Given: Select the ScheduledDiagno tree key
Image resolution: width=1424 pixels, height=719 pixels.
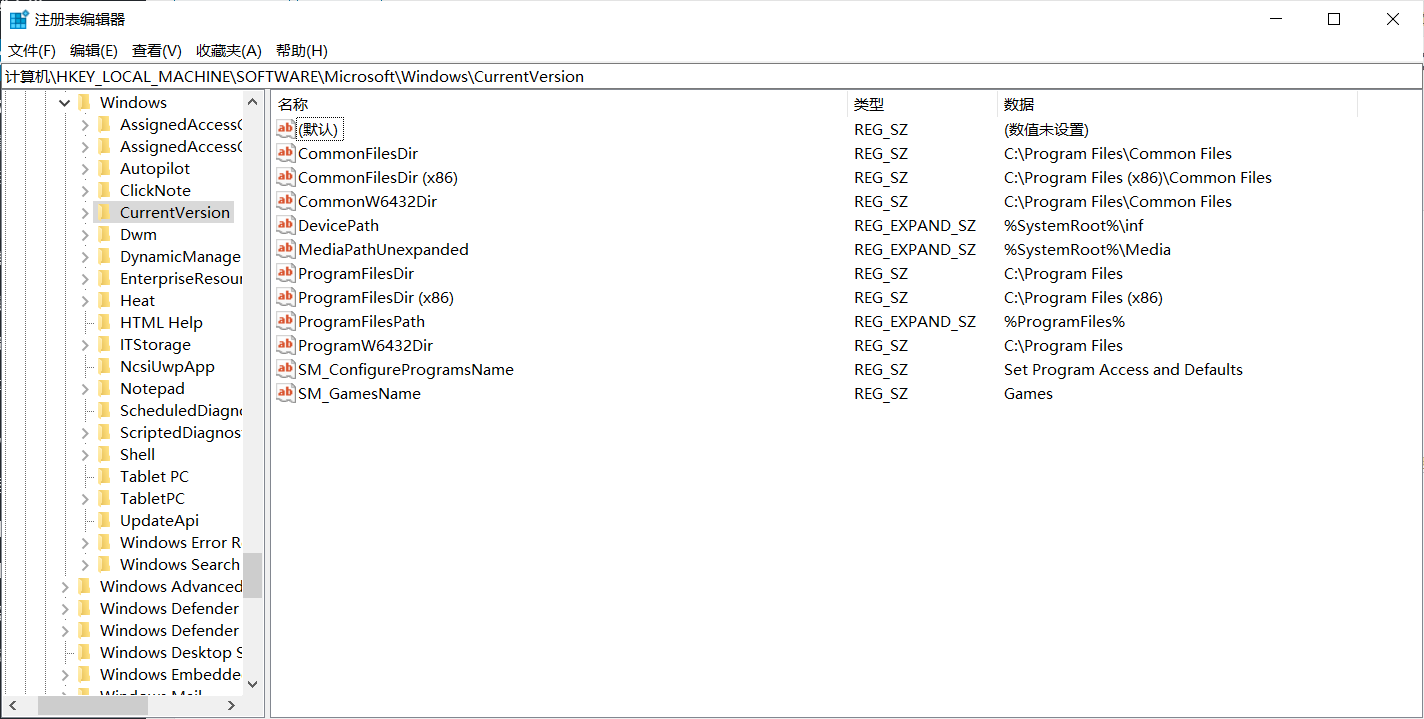Looking at the screenshot, I should (180, 410).
